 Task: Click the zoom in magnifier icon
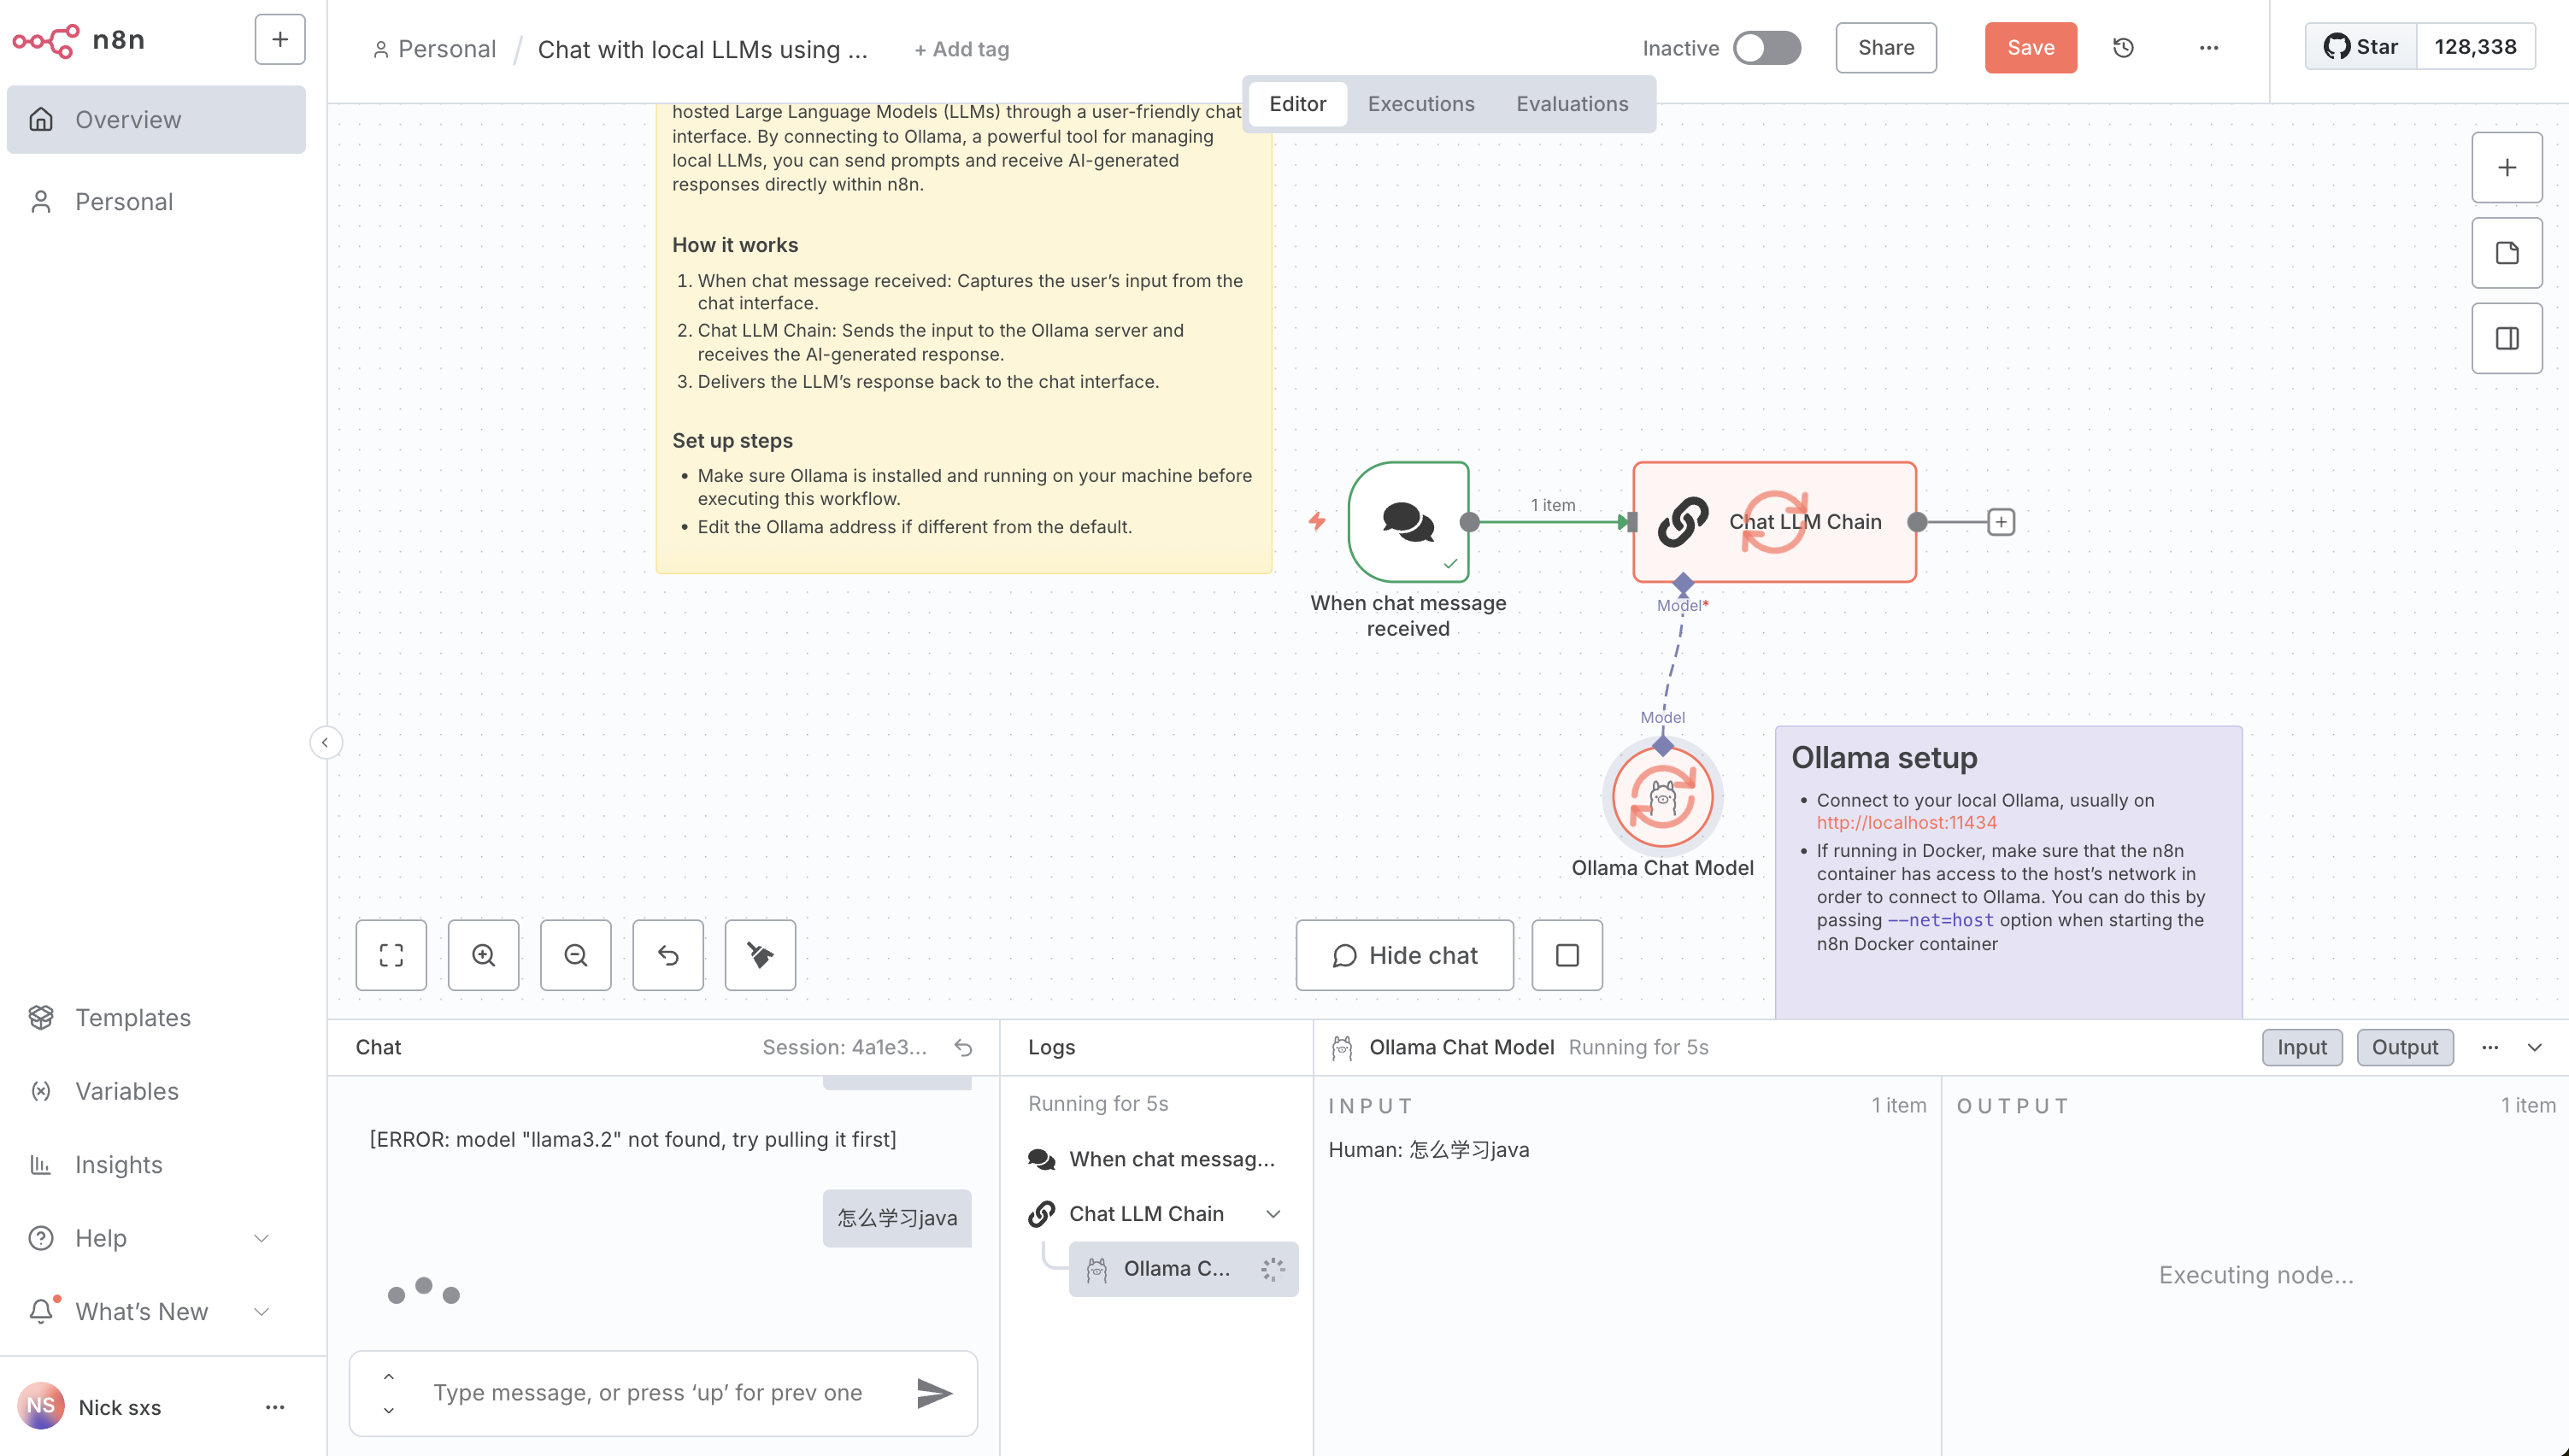(483, 955)
